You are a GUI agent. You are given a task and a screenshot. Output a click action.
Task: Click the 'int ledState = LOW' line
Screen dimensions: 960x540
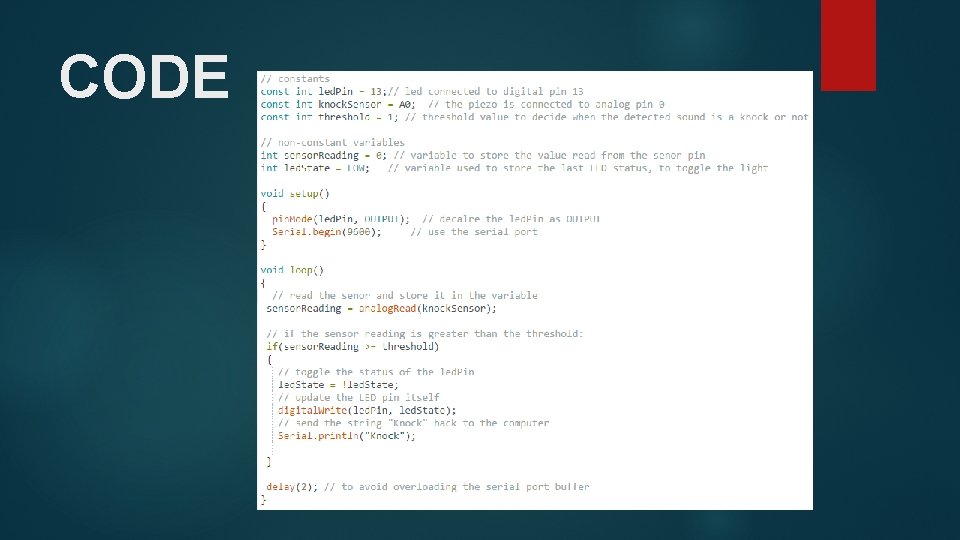(x=514, y=168)
